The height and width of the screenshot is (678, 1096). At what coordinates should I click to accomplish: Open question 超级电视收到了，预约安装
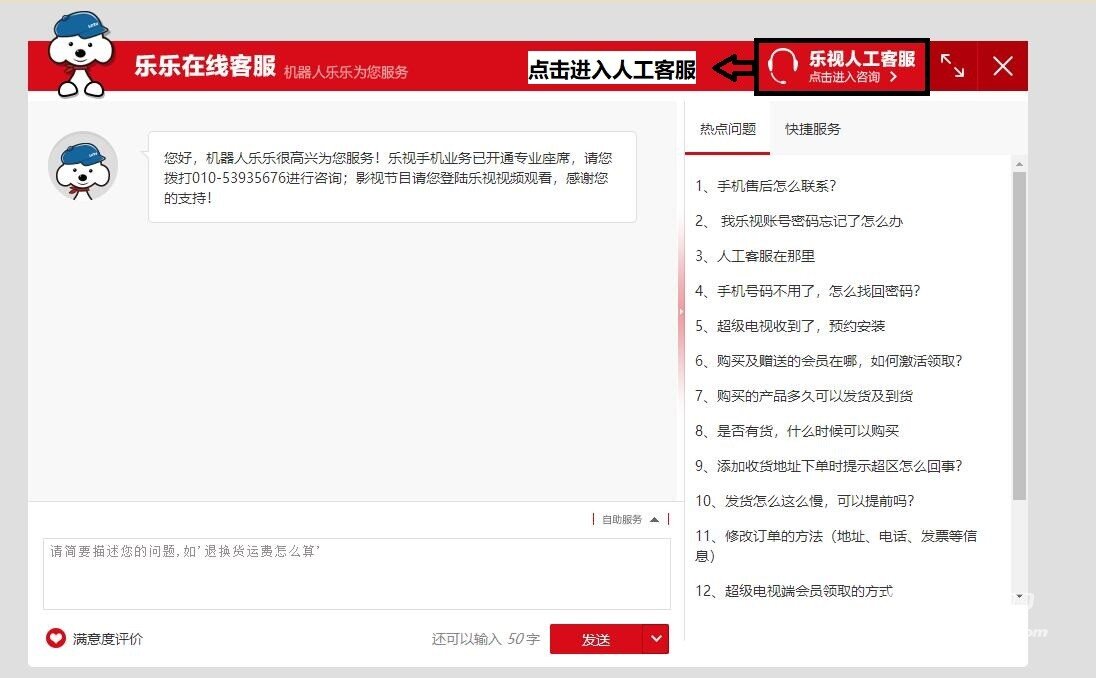coord(790,326)
